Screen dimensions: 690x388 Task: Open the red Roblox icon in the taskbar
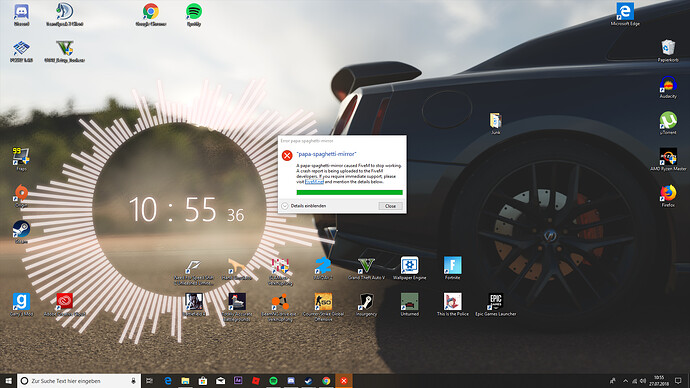click(x=256, y=381)
